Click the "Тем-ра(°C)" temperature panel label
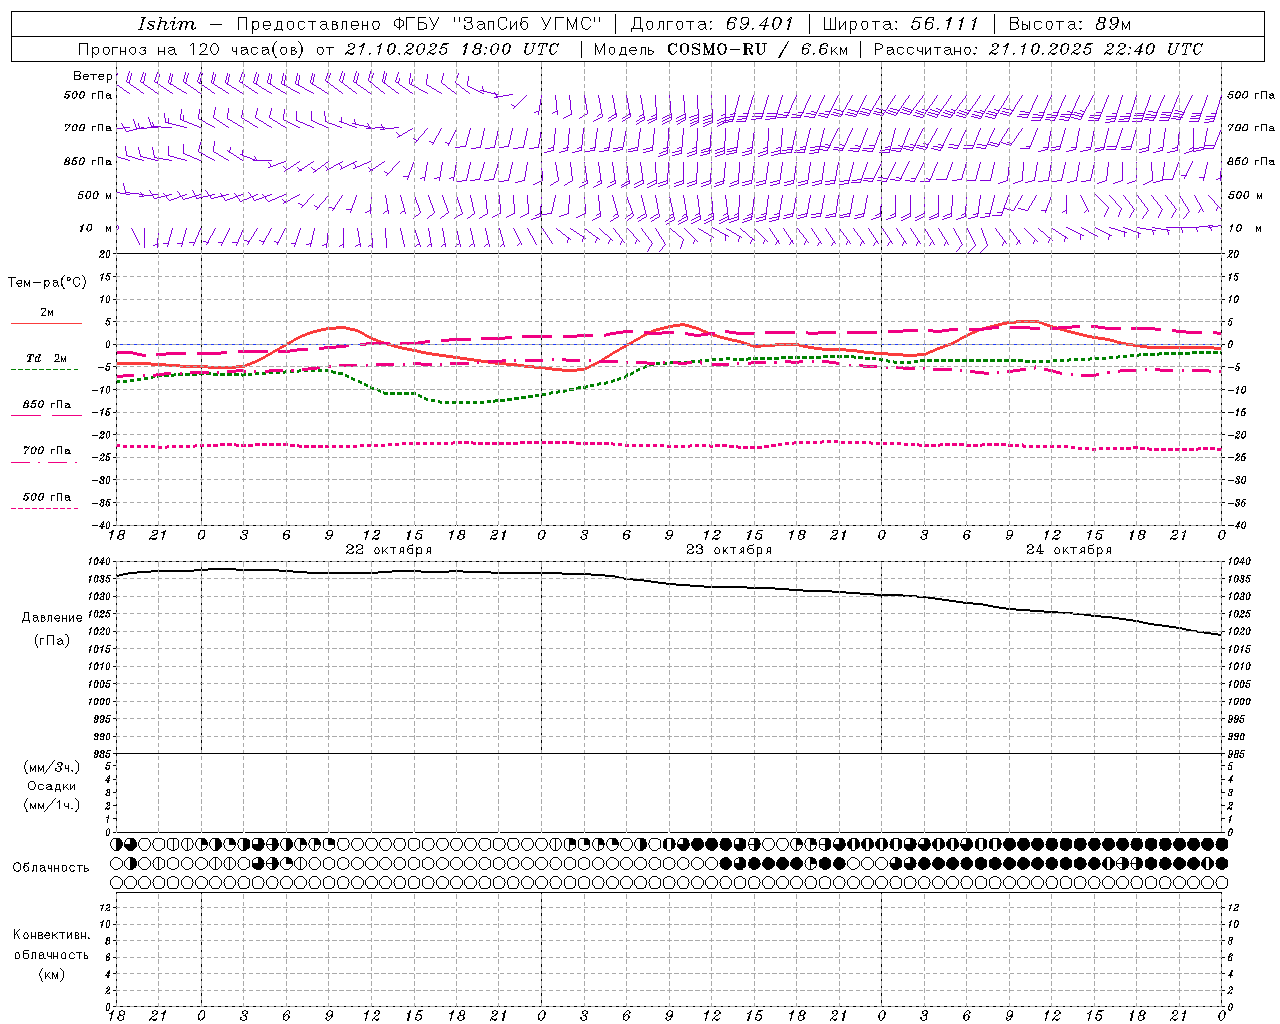The height and width of the screenshot is (1024, 1280). pyautogui.click(x=48, y=283)
